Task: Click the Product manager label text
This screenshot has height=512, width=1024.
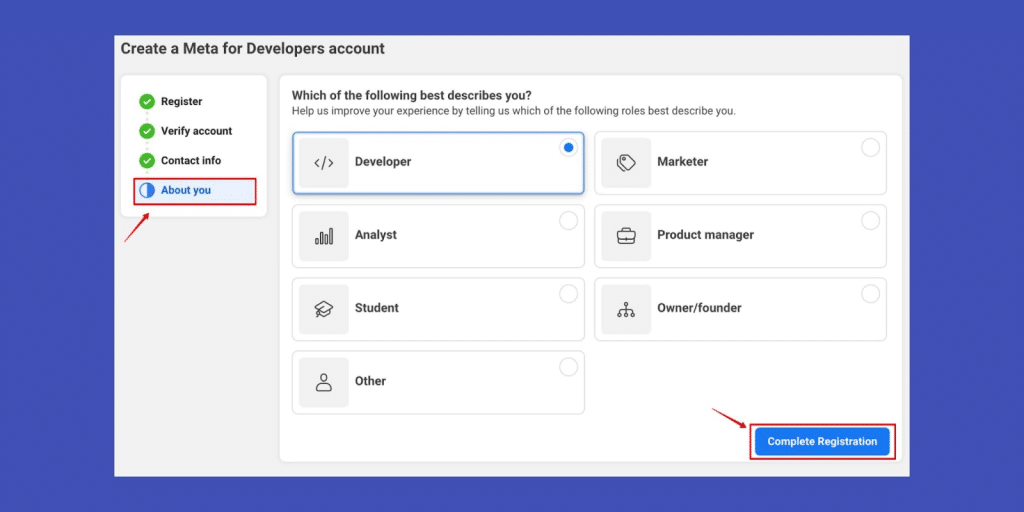Action: [705, 234]
